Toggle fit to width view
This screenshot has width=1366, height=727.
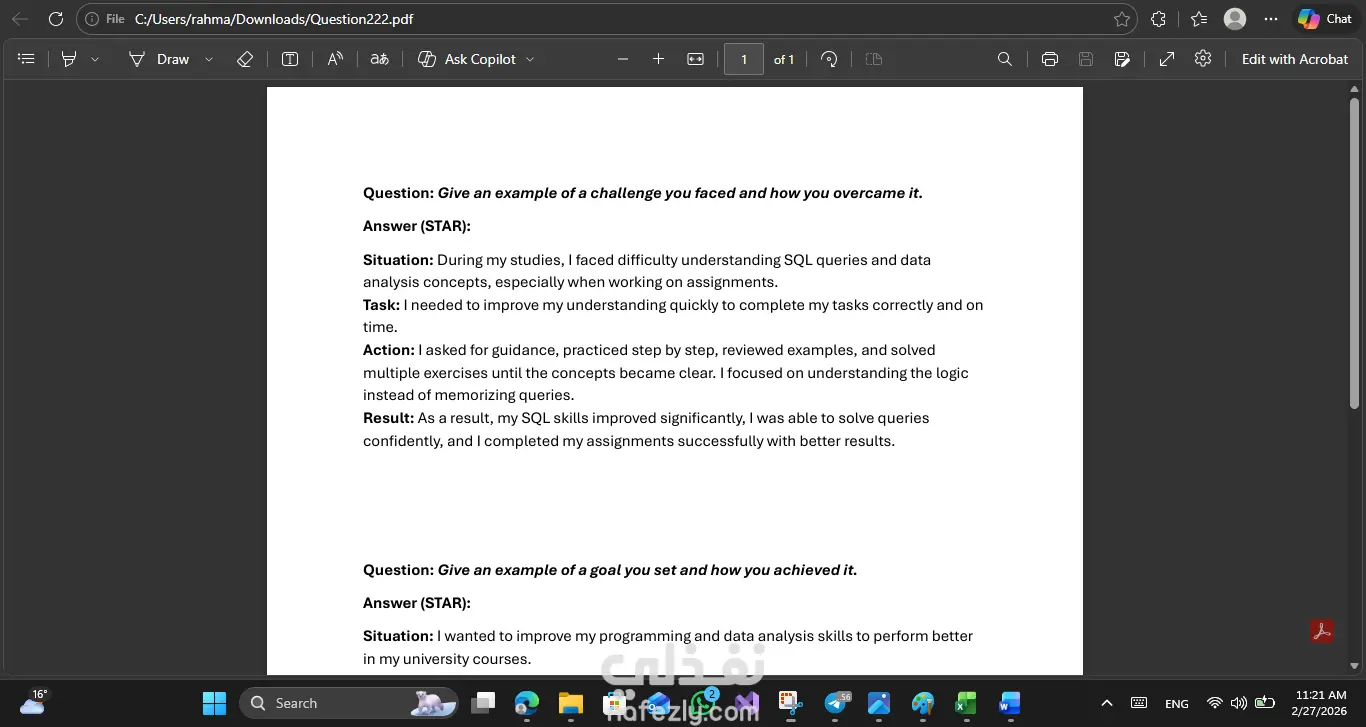(x=695, y=59)
